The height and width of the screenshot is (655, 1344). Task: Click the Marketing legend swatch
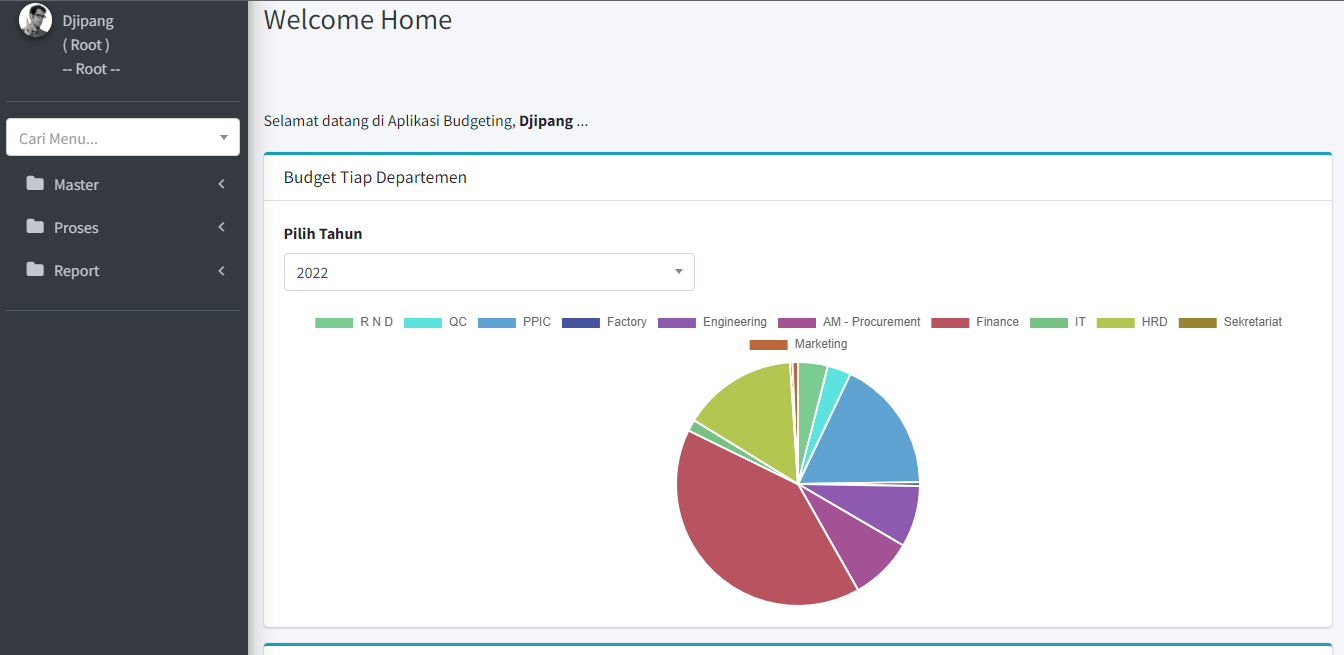click(768, 344)
